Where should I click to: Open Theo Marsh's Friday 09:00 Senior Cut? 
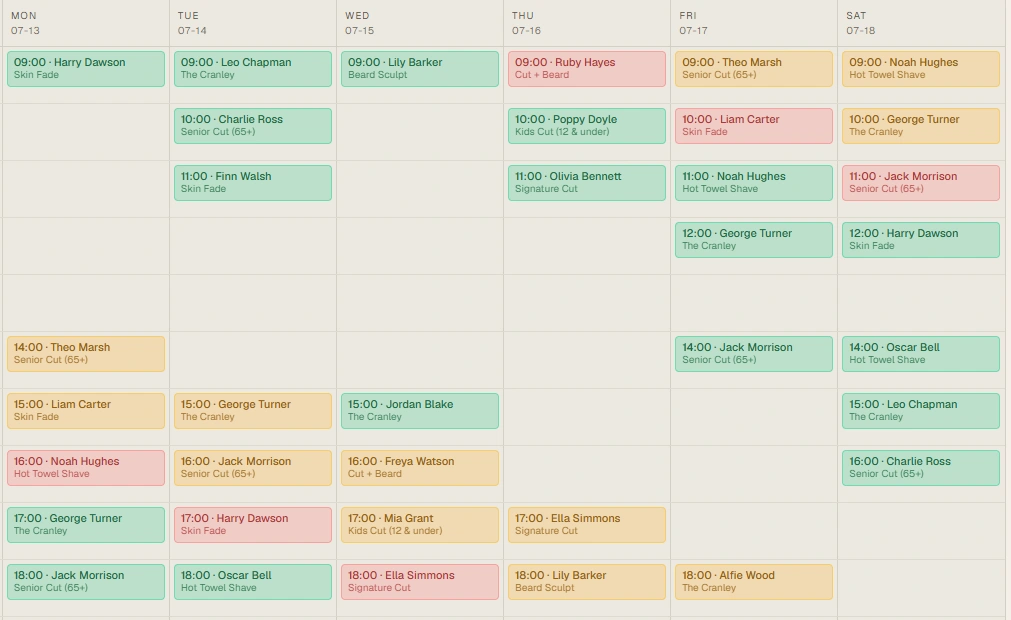(754, 69)
